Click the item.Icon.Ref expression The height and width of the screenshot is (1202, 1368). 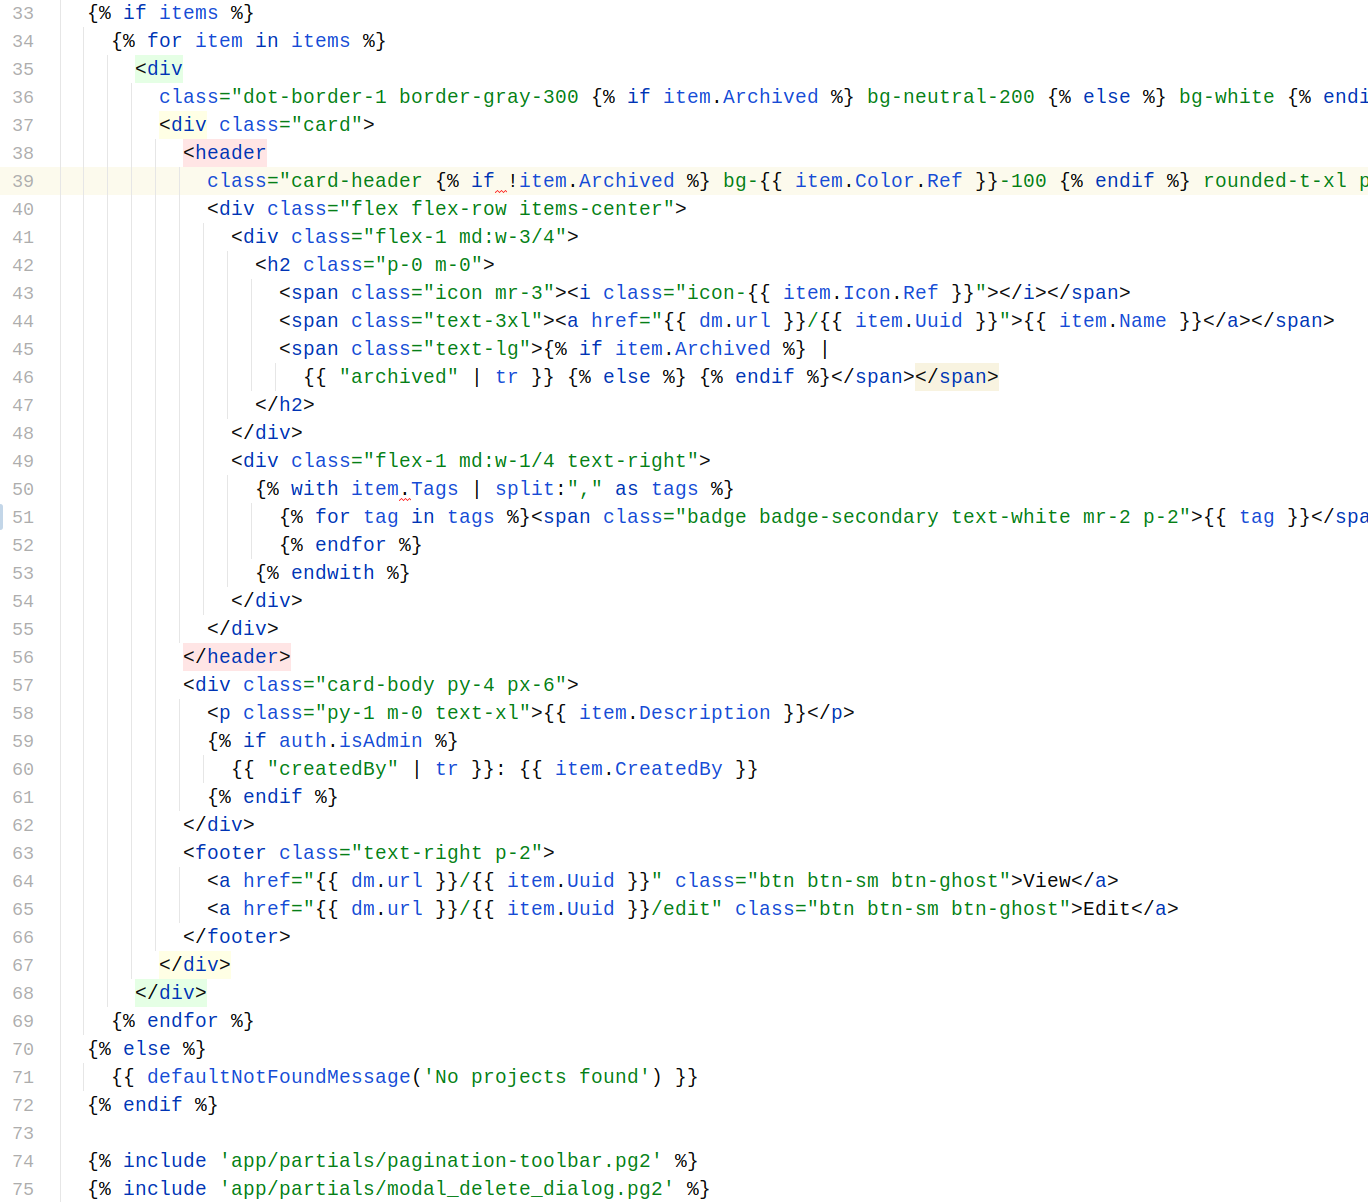point(860,293)
